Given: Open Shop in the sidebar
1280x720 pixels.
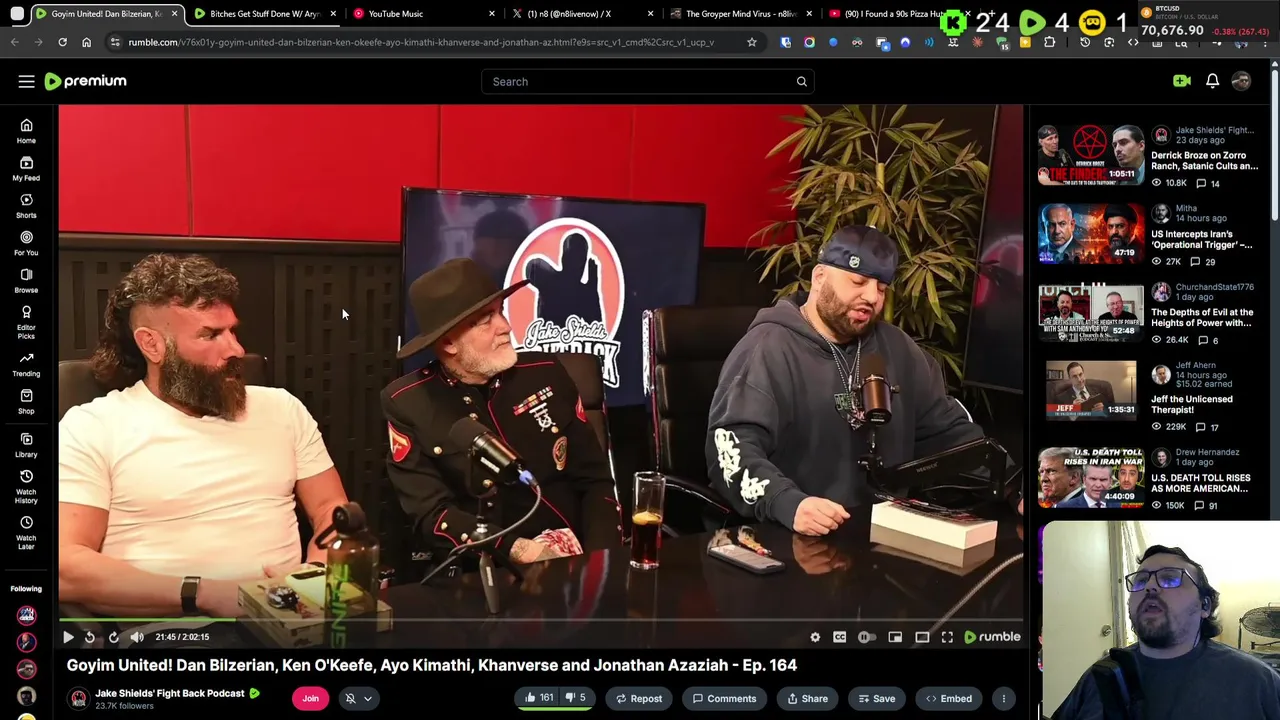Looking at the screenshot, I should pos(26,401).
